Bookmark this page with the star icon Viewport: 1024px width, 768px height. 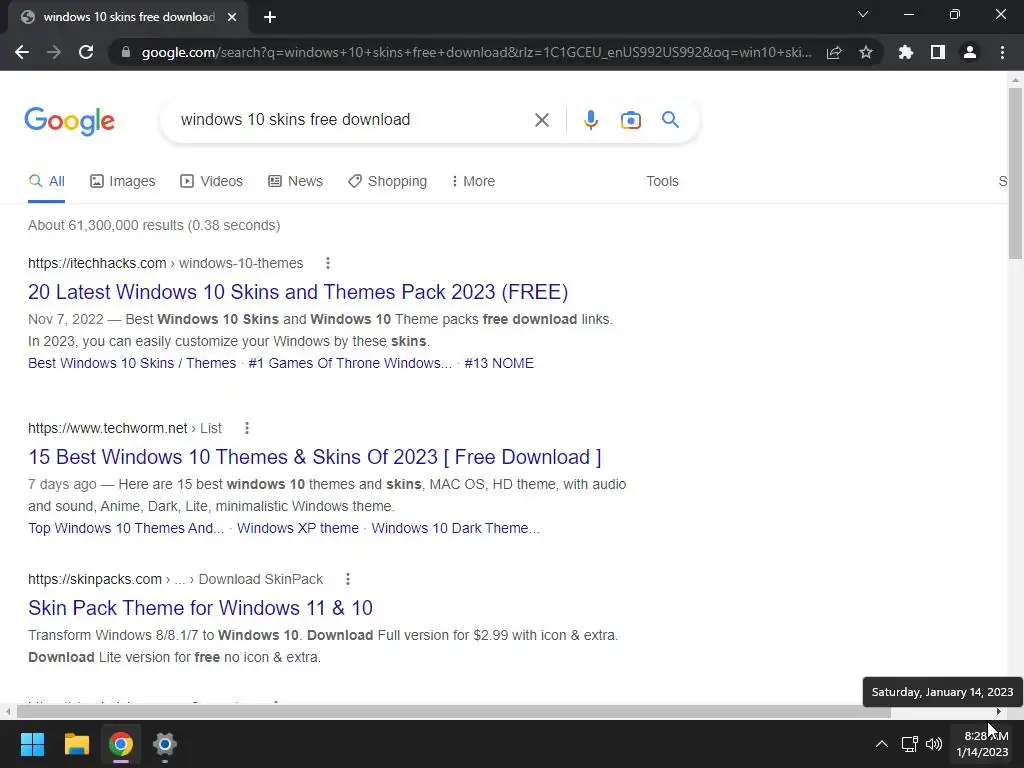click(x=866, y=52)
